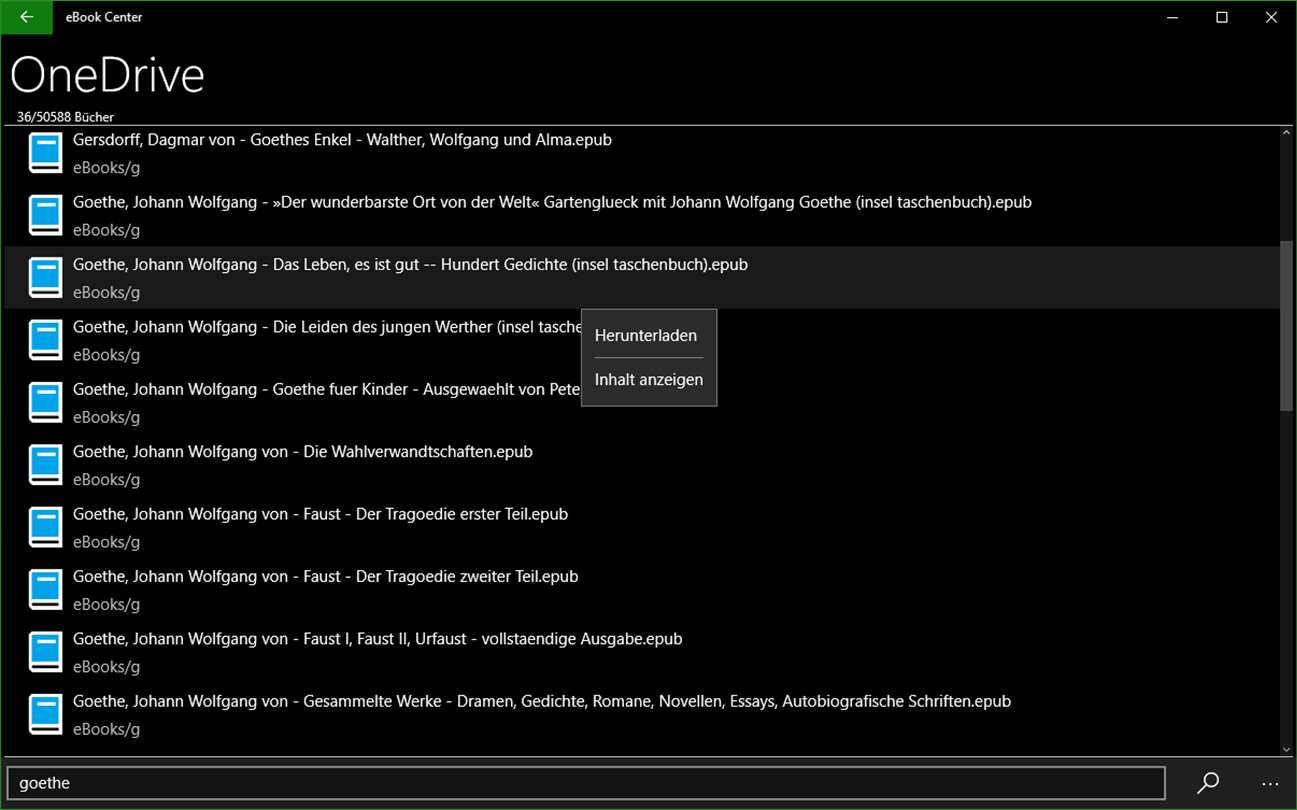
Task: Select Die Wahlverwandtschaften.epub title
Action: point(303,451)
